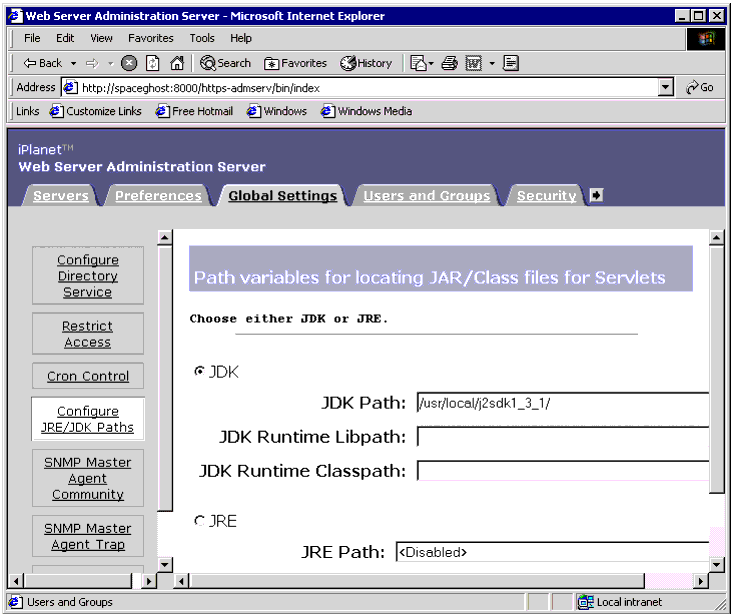Switch to the Security tab

click(x=546, y=195)
